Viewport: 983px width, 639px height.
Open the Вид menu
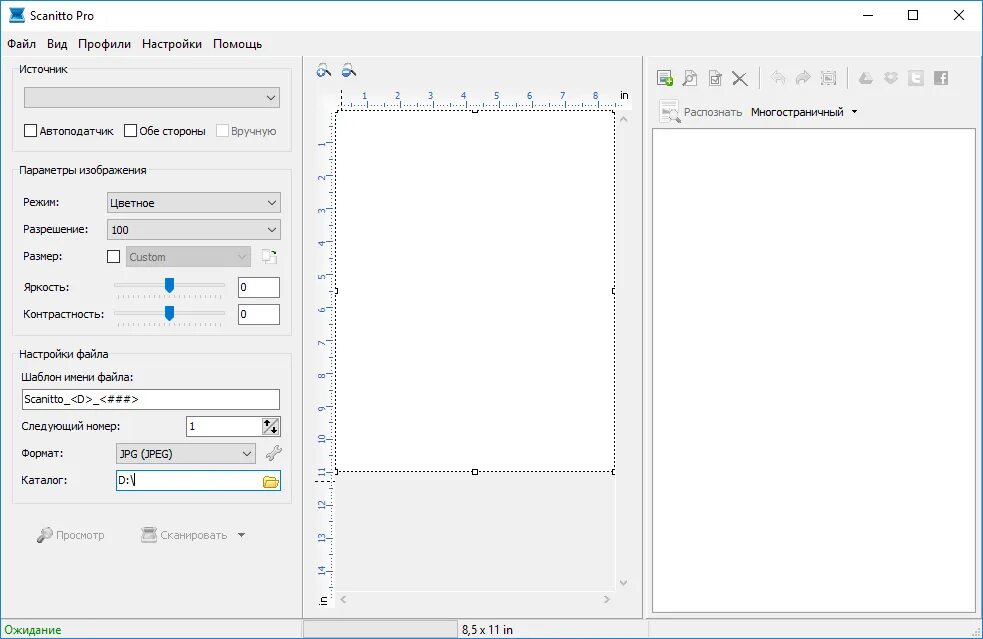point(57,44)
